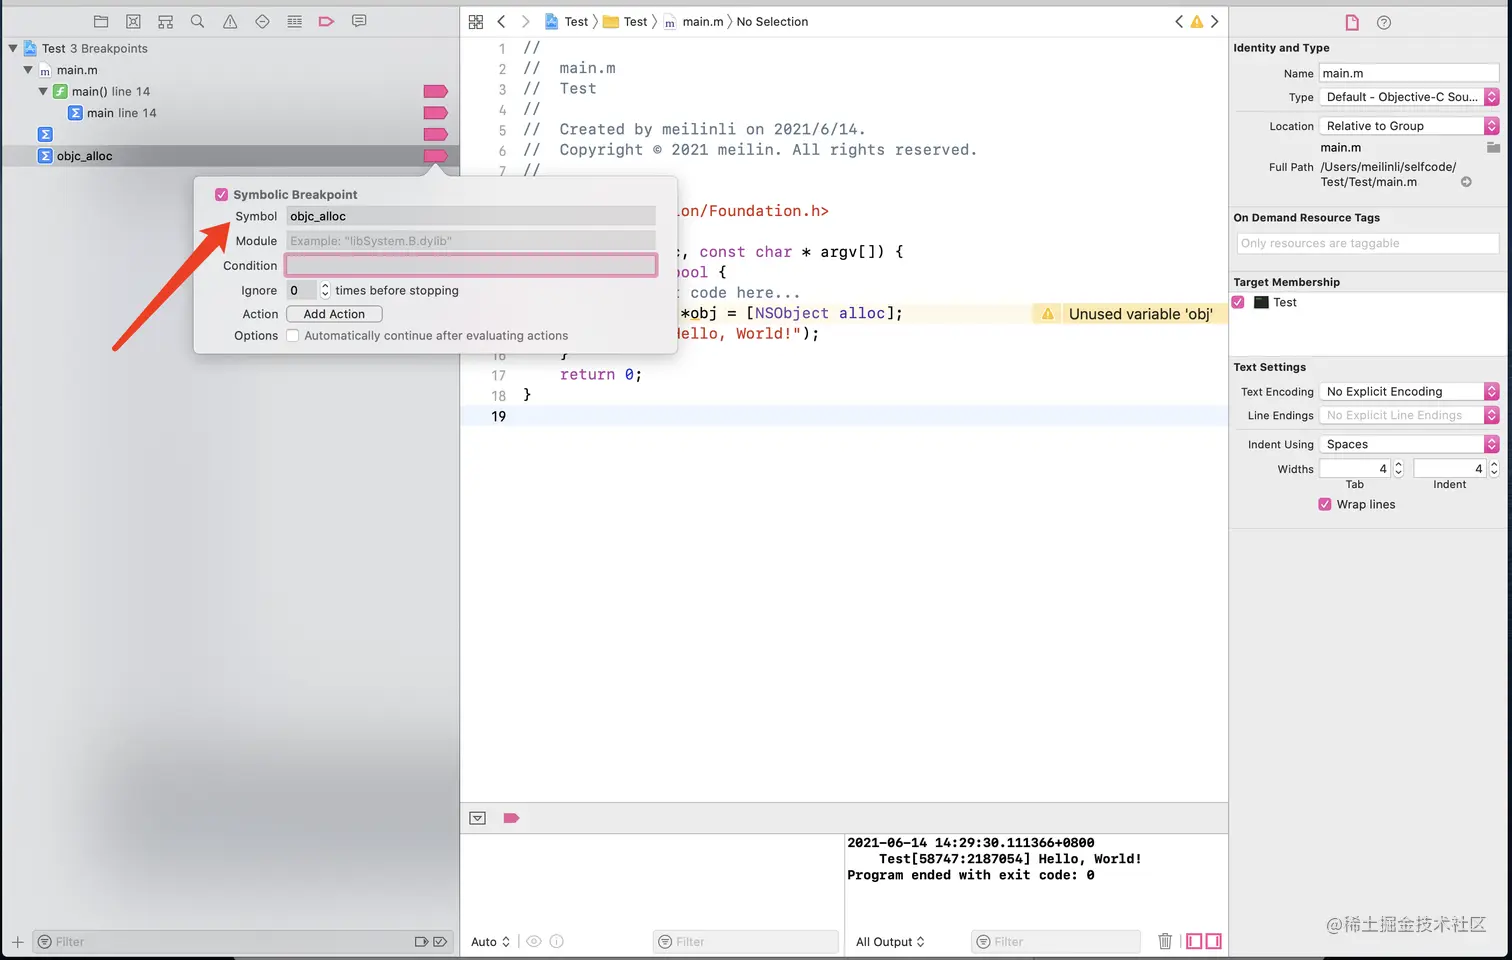Adjust the Indent width stepper
1512x960 pixels.
[x=1494, y=469]
